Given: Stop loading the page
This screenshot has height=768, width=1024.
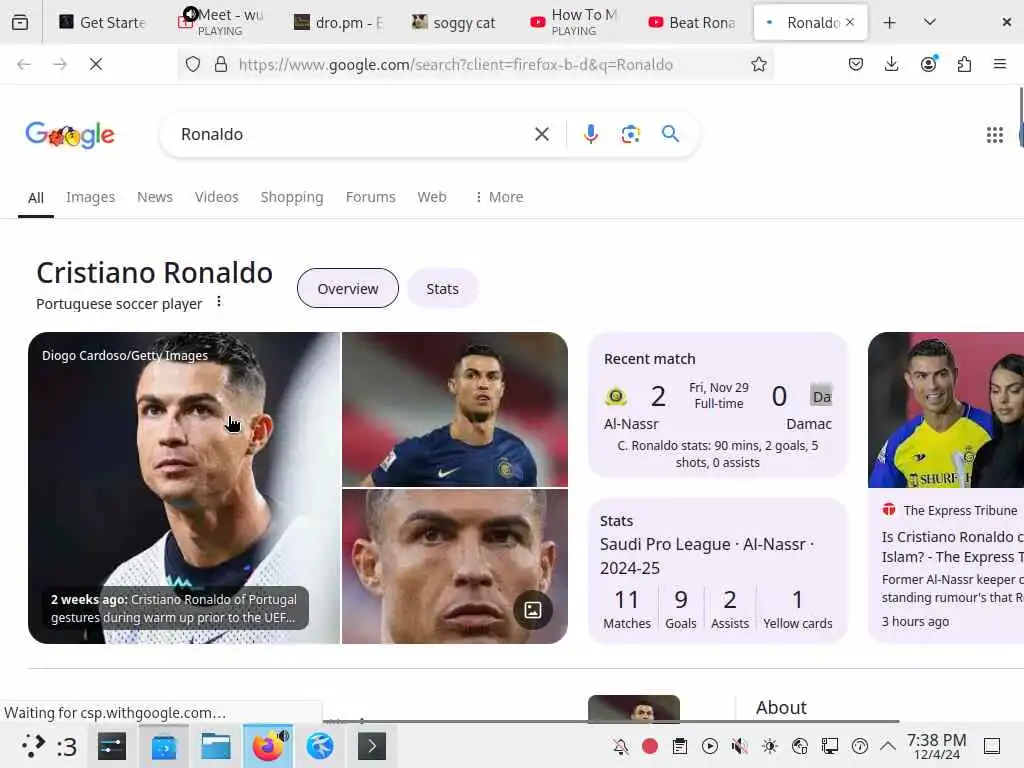Looking at the screenshot, I should 95,64.
